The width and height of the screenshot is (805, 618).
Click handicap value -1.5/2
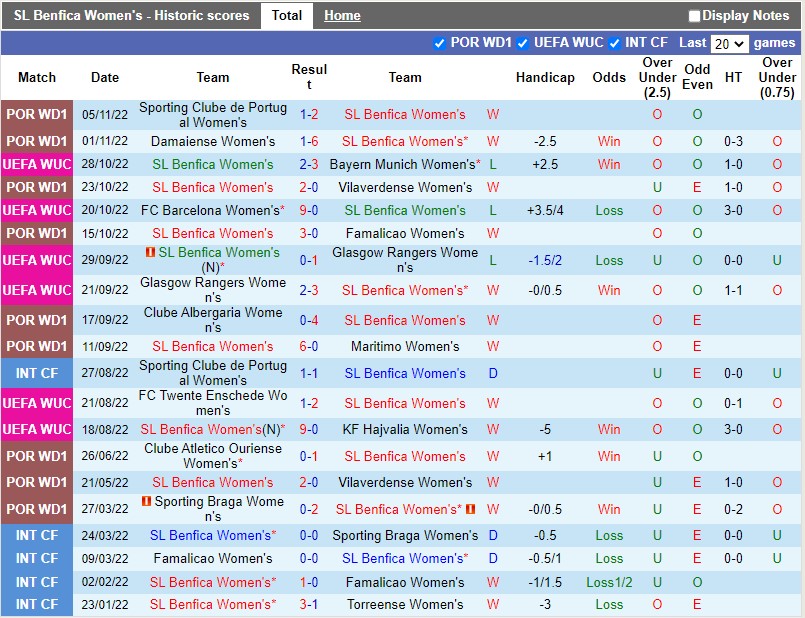click(x=545, y=260)
